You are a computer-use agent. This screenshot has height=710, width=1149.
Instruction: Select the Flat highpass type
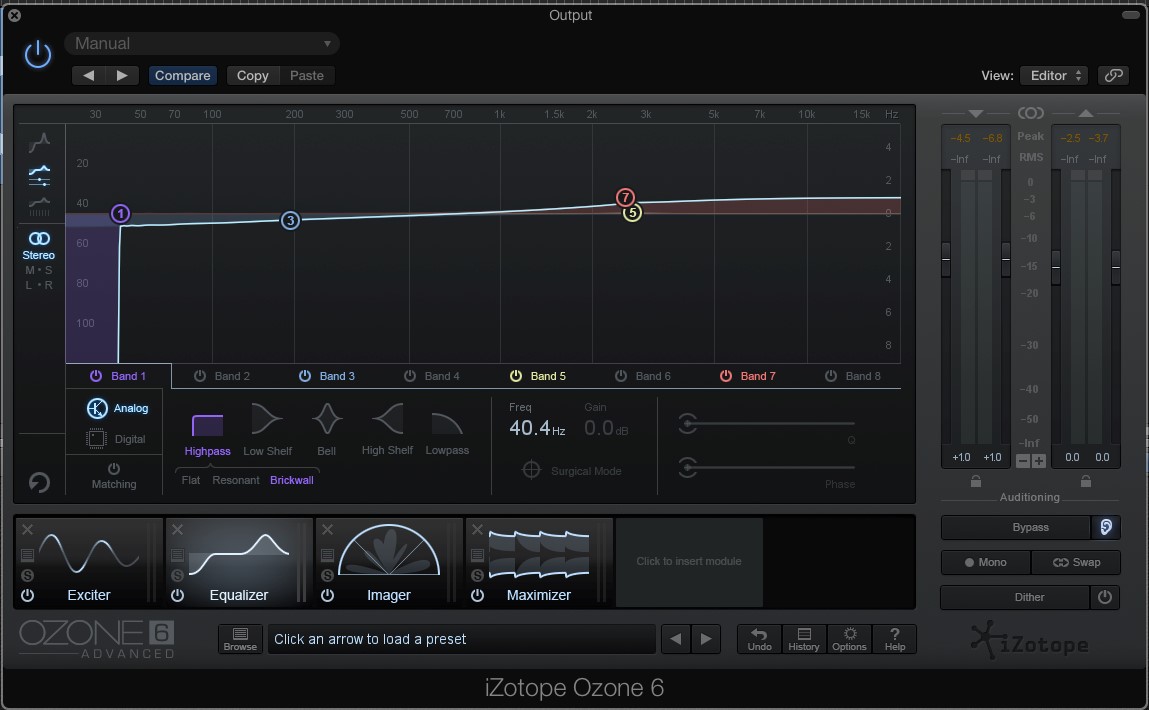pyautogui.click(x=191, y=480)
